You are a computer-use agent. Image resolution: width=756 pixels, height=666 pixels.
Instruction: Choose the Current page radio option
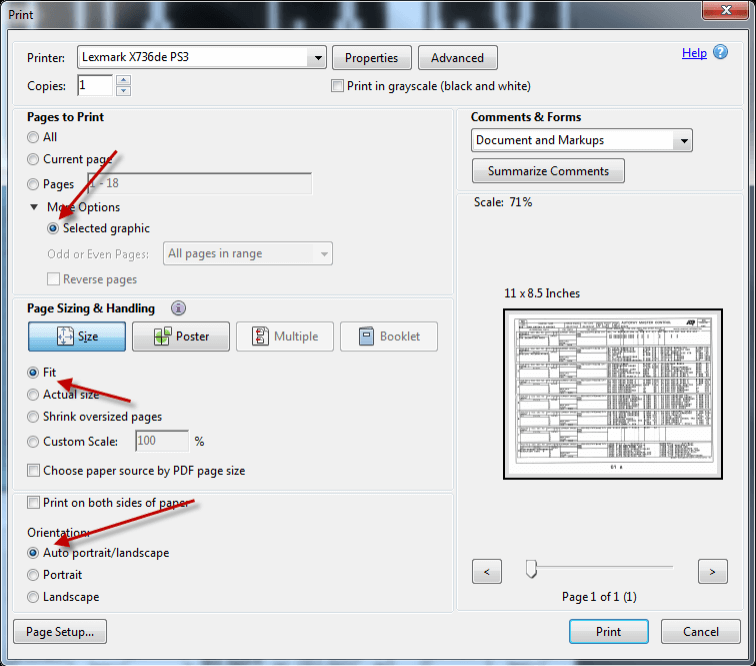coord(33,159)
